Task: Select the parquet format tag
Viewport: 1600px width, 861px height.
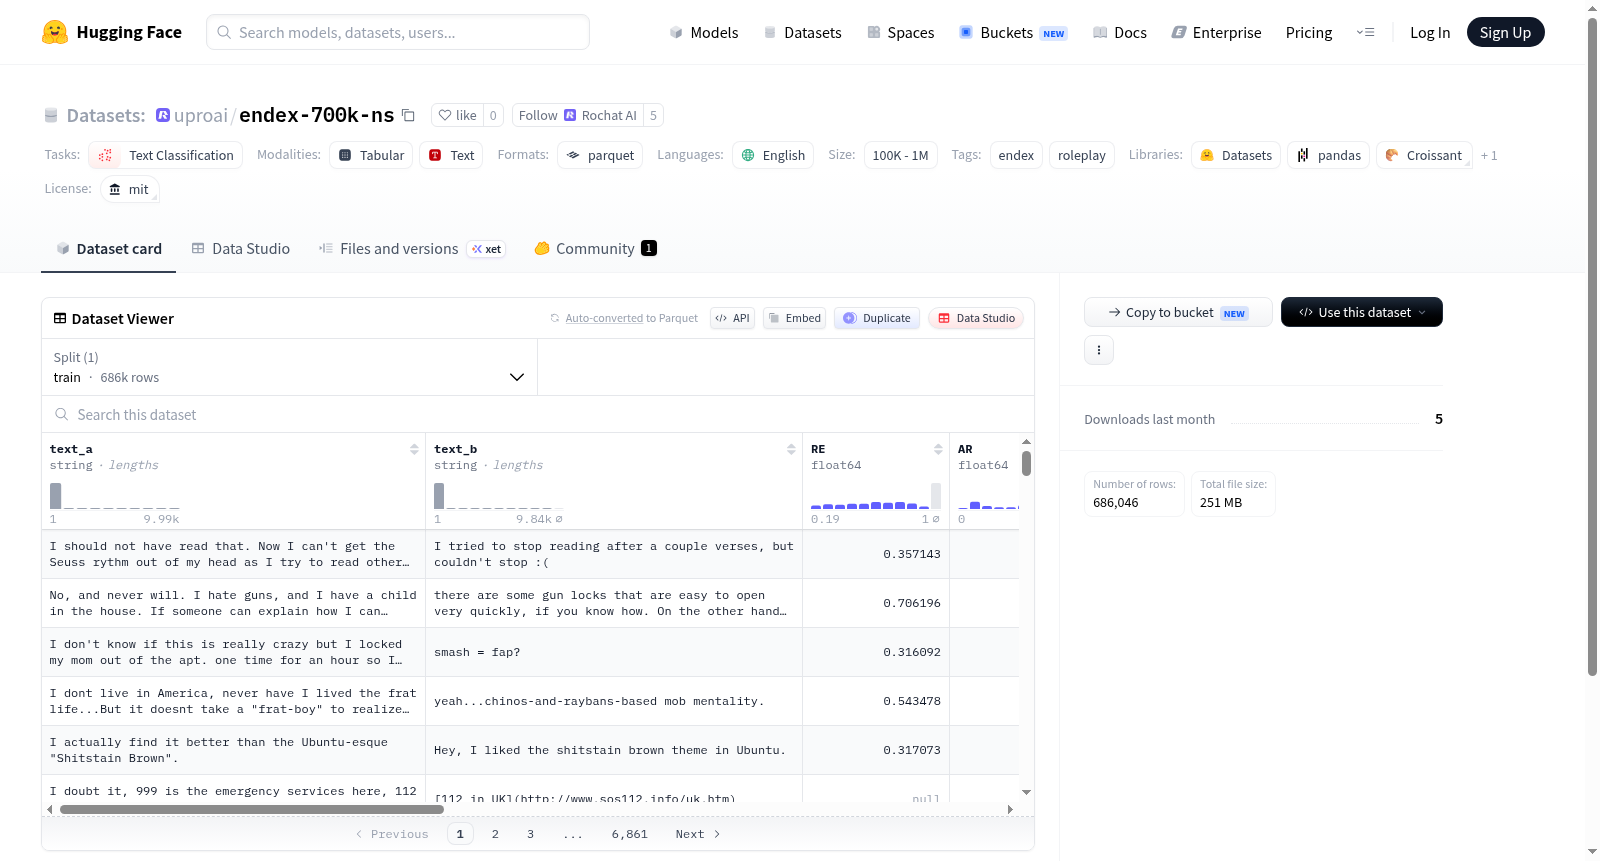Action: 600,155
